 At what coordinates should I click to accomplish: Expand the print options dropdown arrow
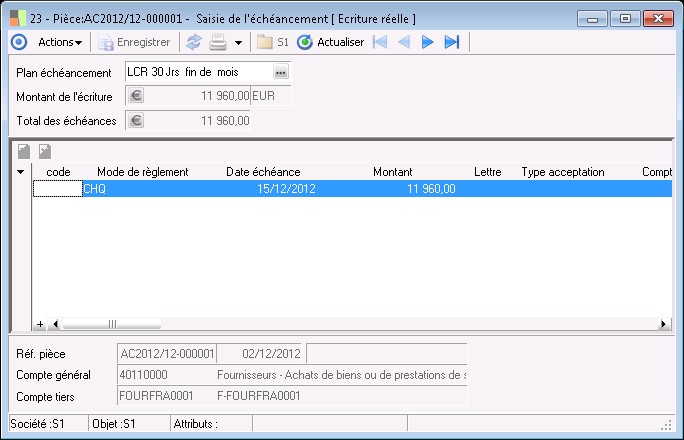238,43
